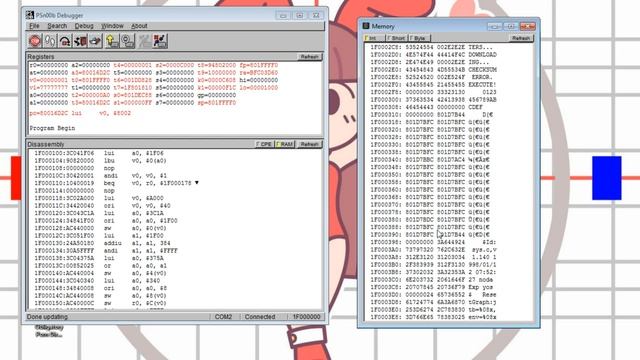
Task: Click memory row 1F0003D8 tGraph:j
Action: (433, 302)
